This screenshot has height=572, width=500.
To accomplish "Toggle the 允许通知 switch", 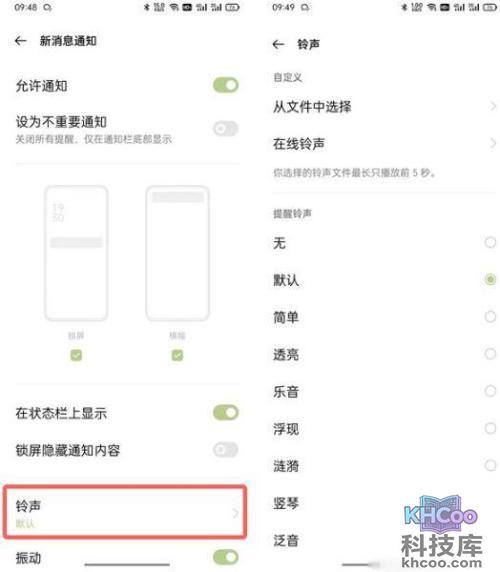I will coord(226,85).
